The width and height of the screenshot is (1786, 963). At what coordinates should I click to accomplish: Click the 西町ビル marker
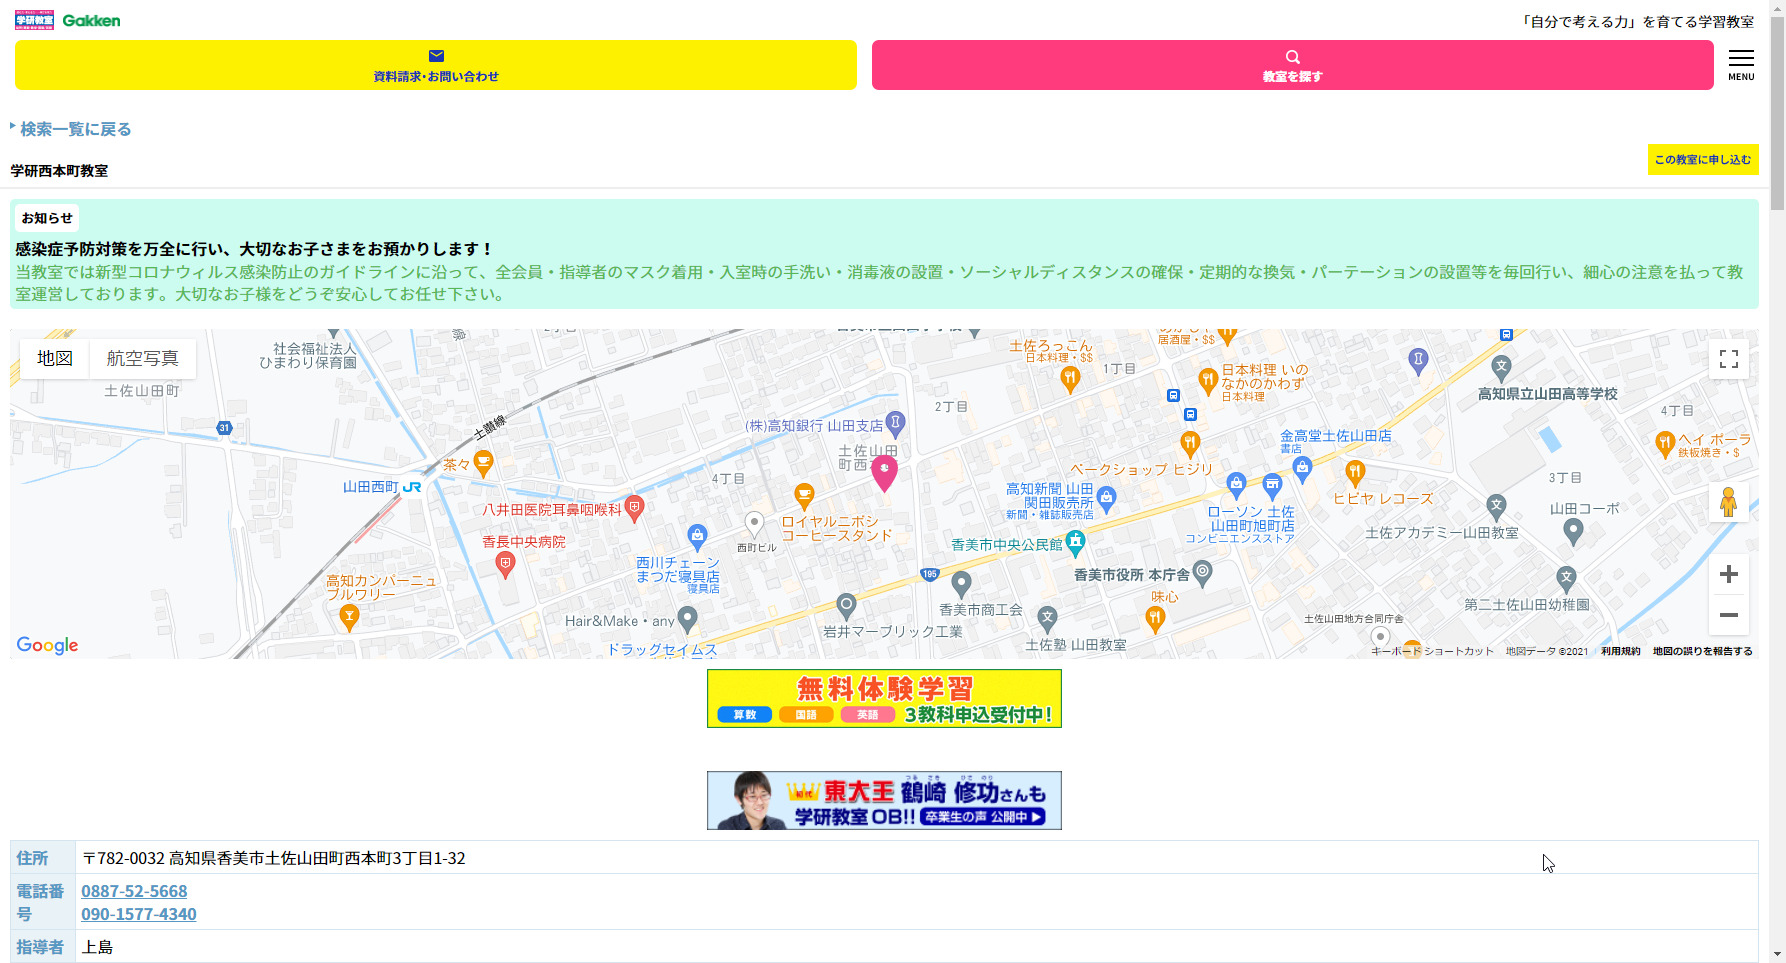pyautogui.click(x=755, y=523)
